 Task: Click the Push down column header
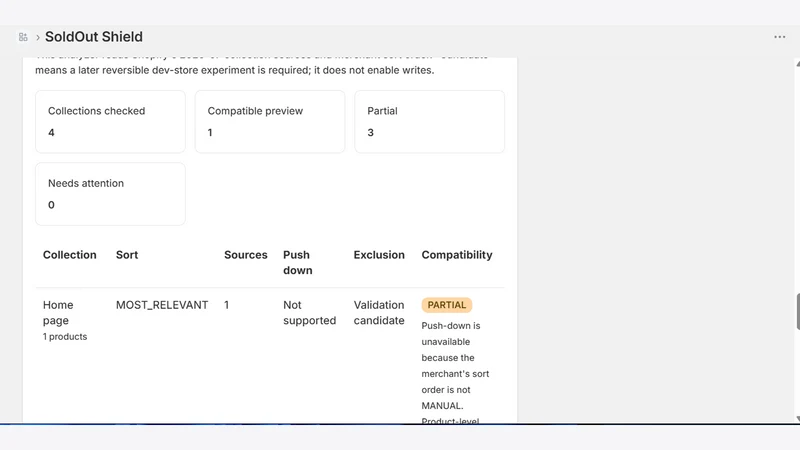coord(297,262)
